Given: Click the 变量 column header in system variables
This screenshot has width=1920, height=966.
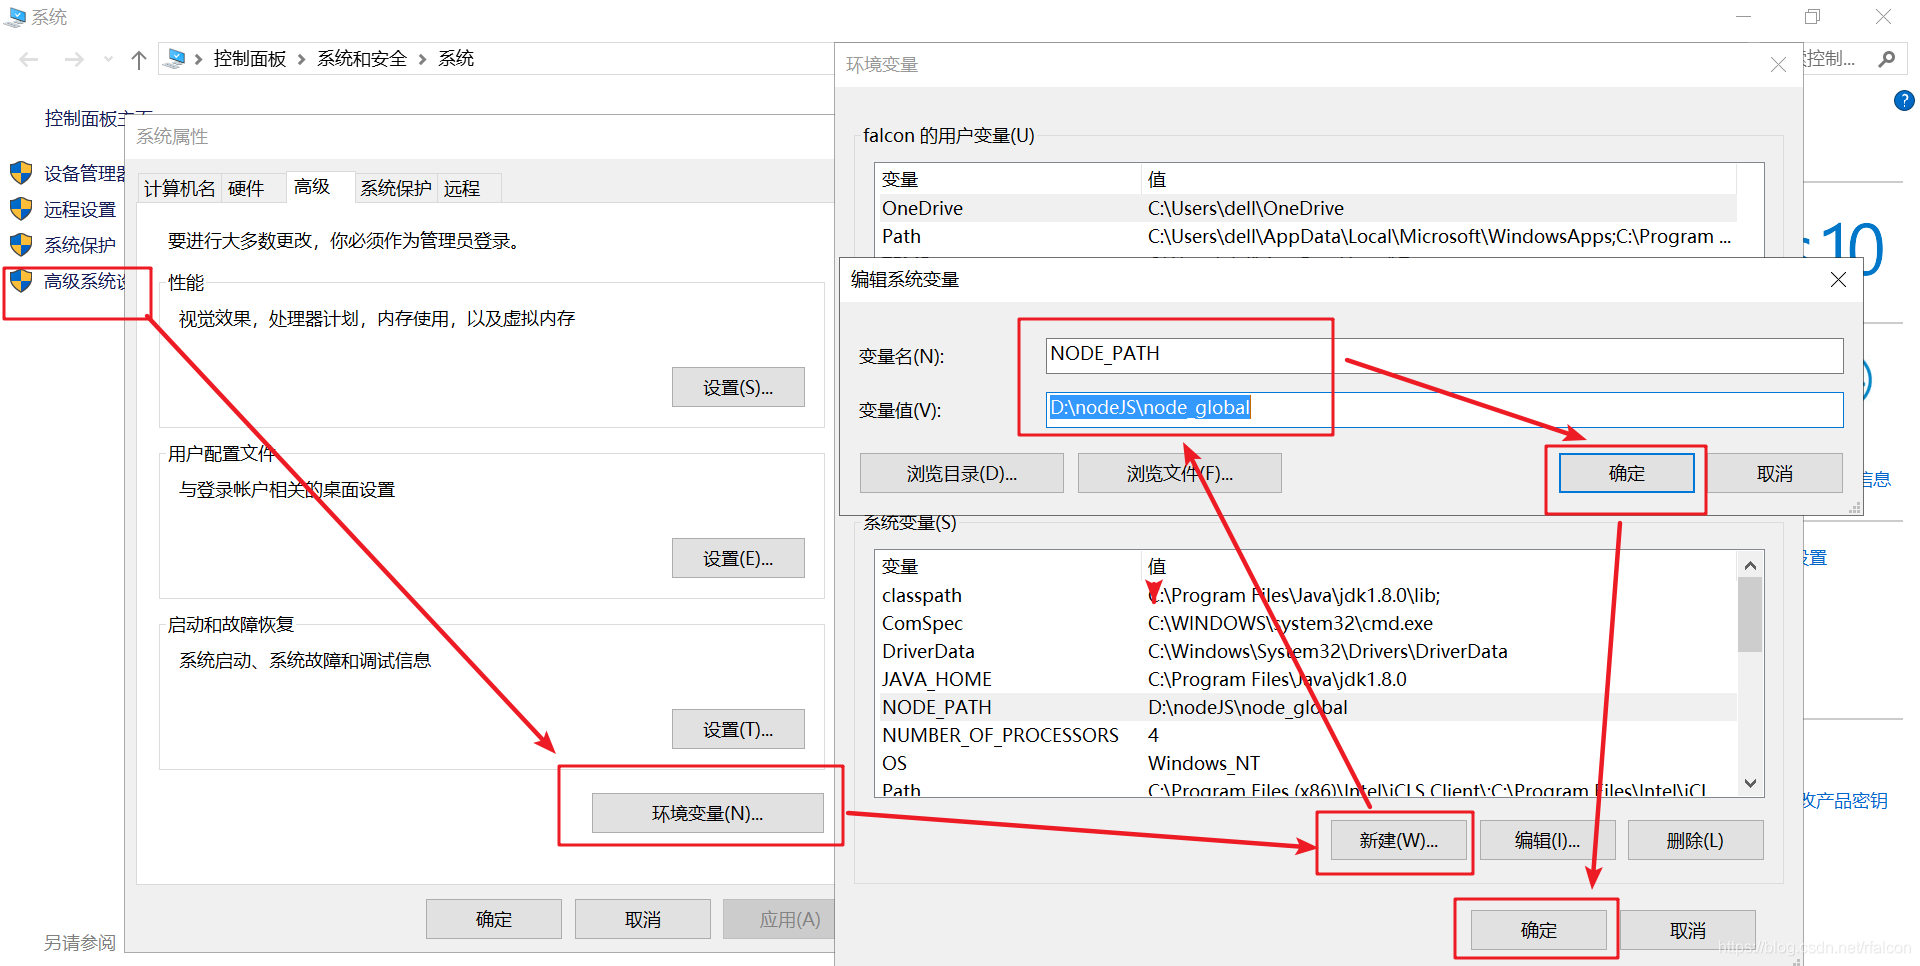Looking at the screenshot, I should point(1008,566).
